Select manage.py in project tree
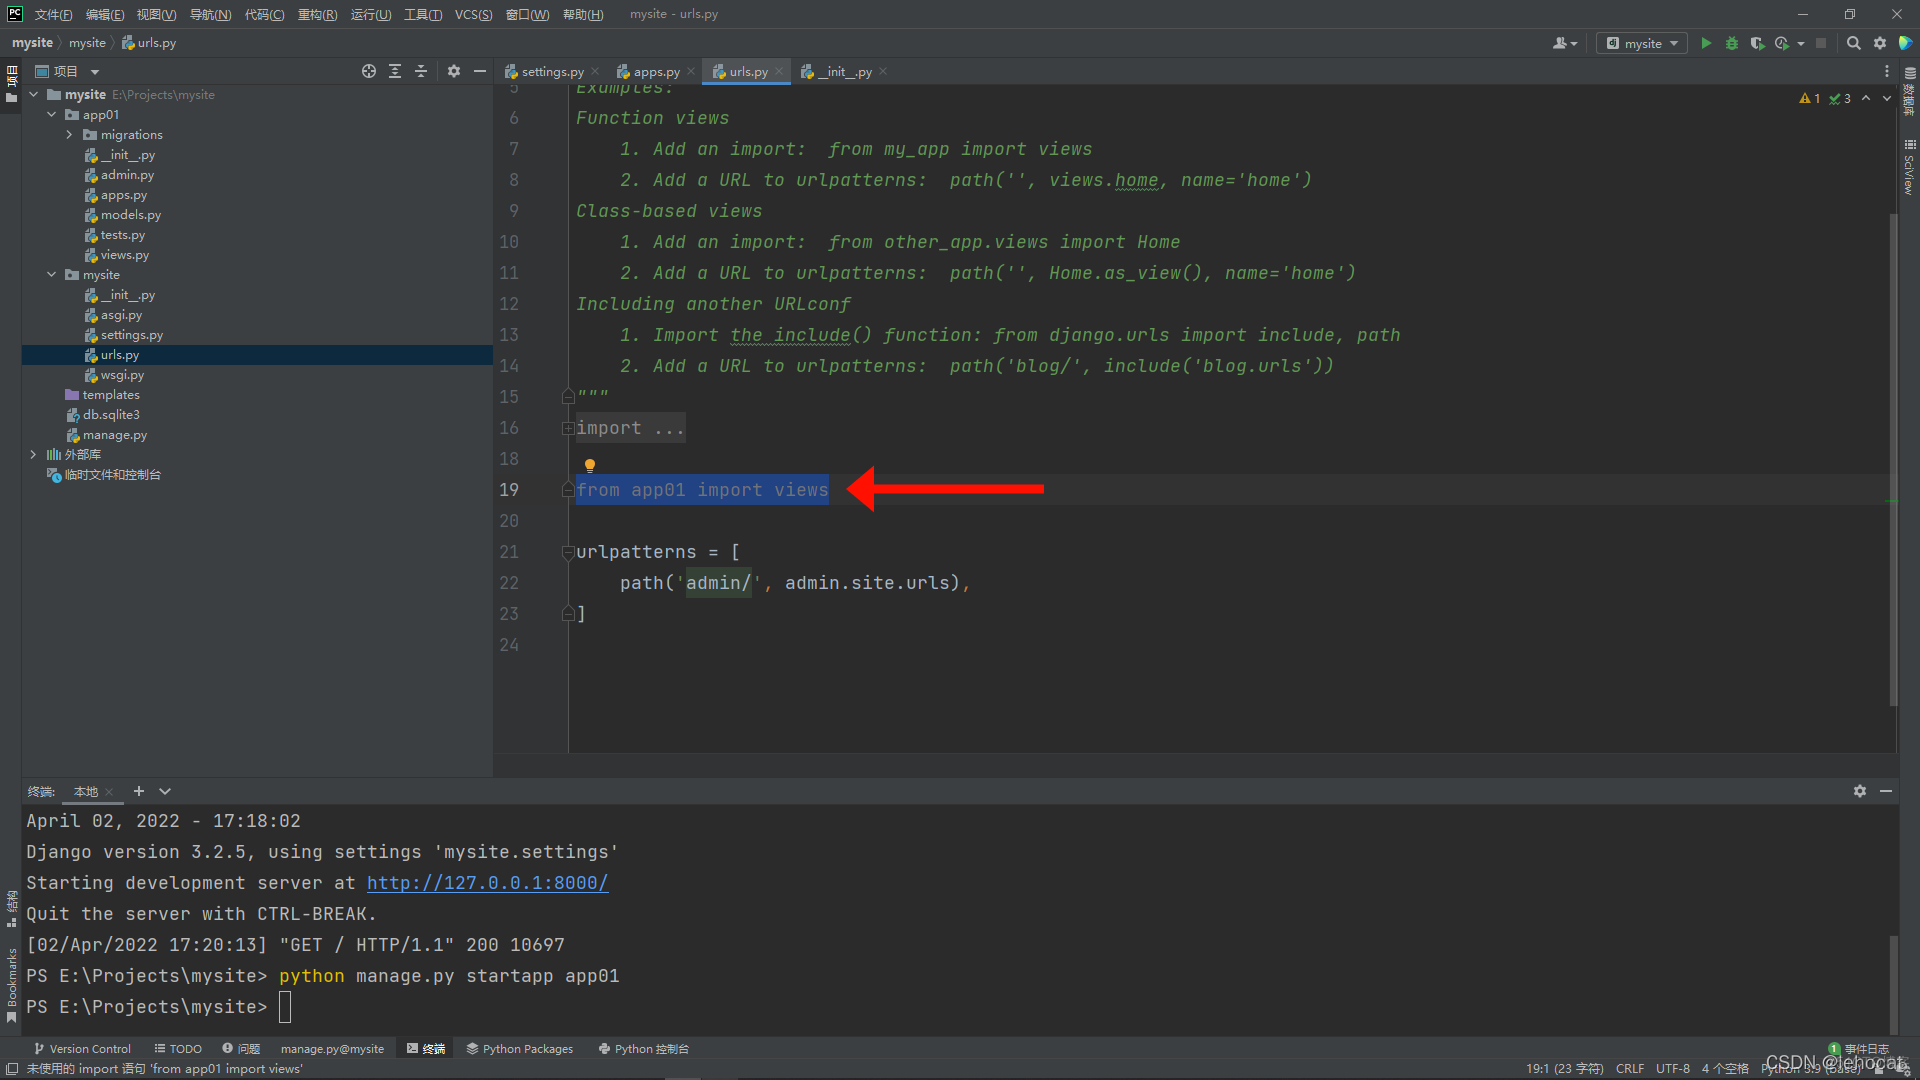The image size is (1920, 1080). click(x=115, y=435)
